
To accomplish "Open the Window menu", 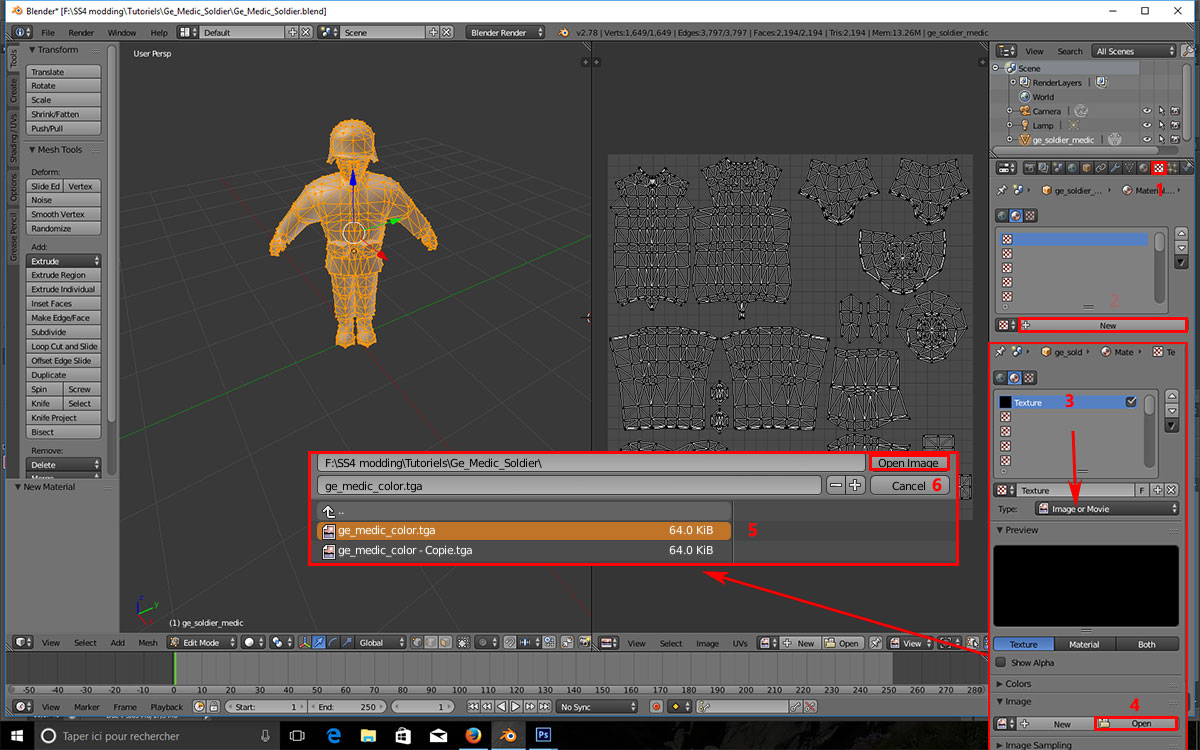I will click(122, 32).
